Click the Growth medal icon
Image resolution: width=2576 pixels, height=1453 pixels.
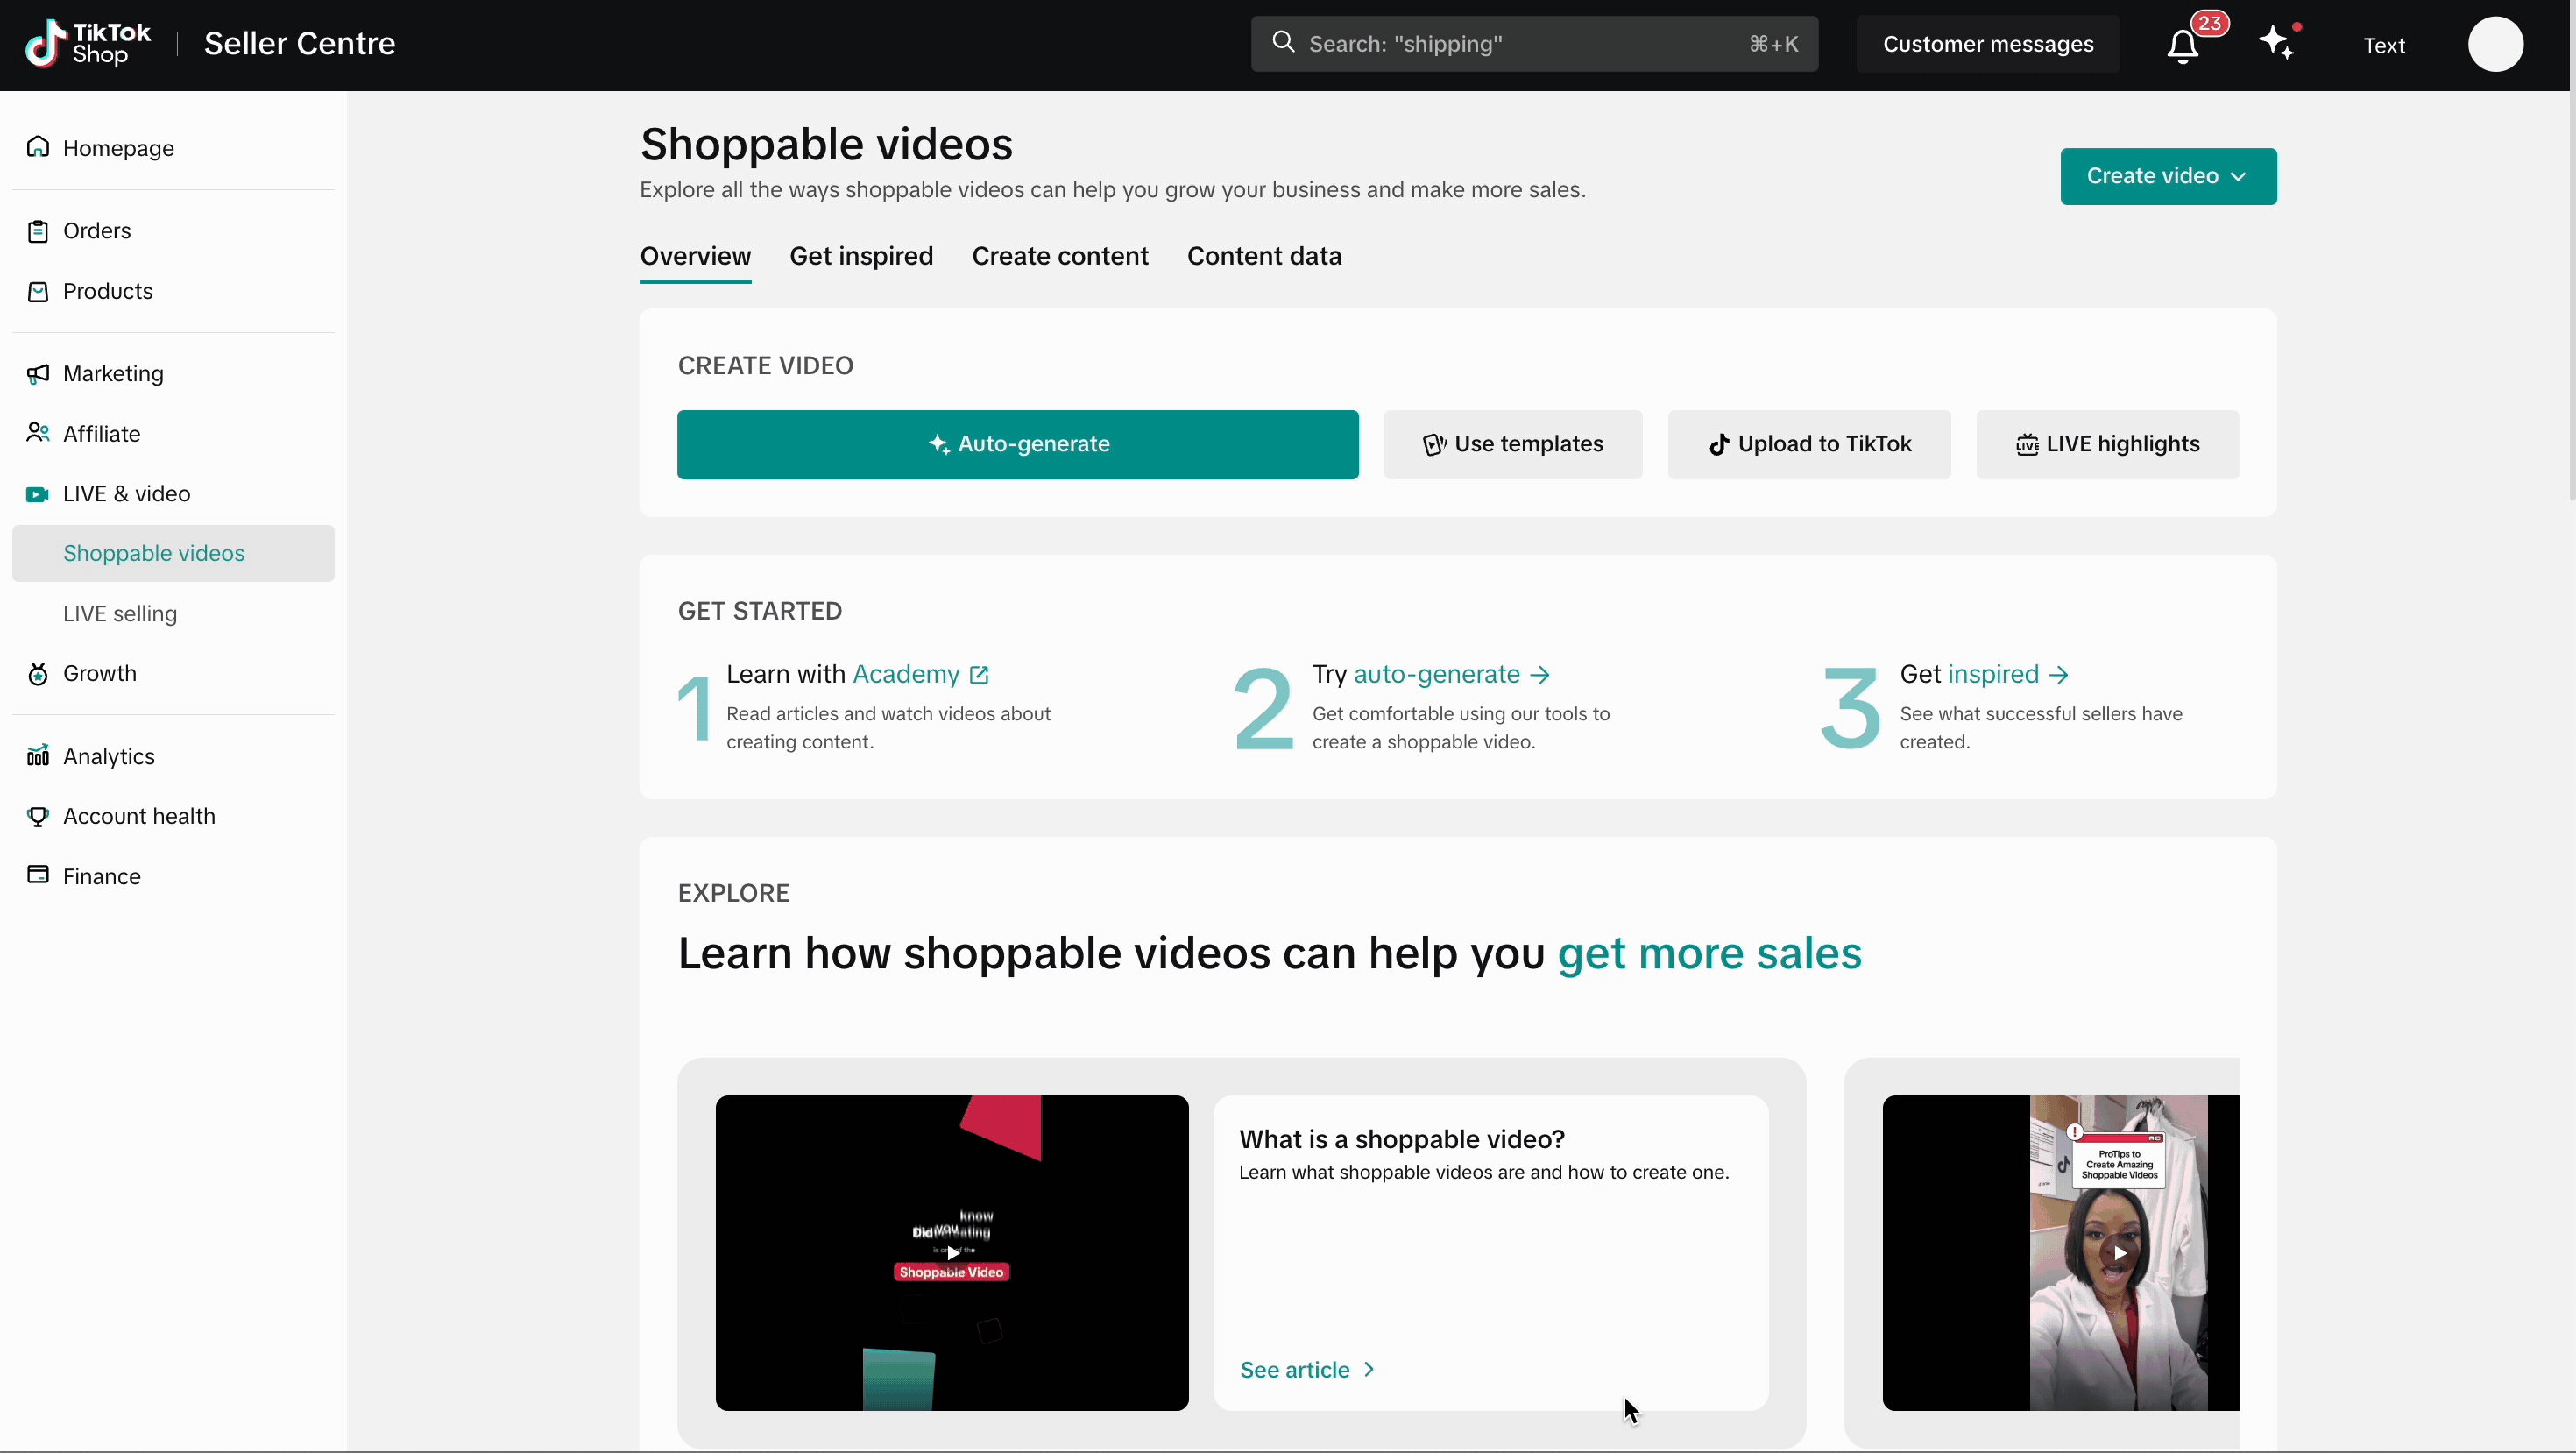pyautogui.click(x=38, y=674)
